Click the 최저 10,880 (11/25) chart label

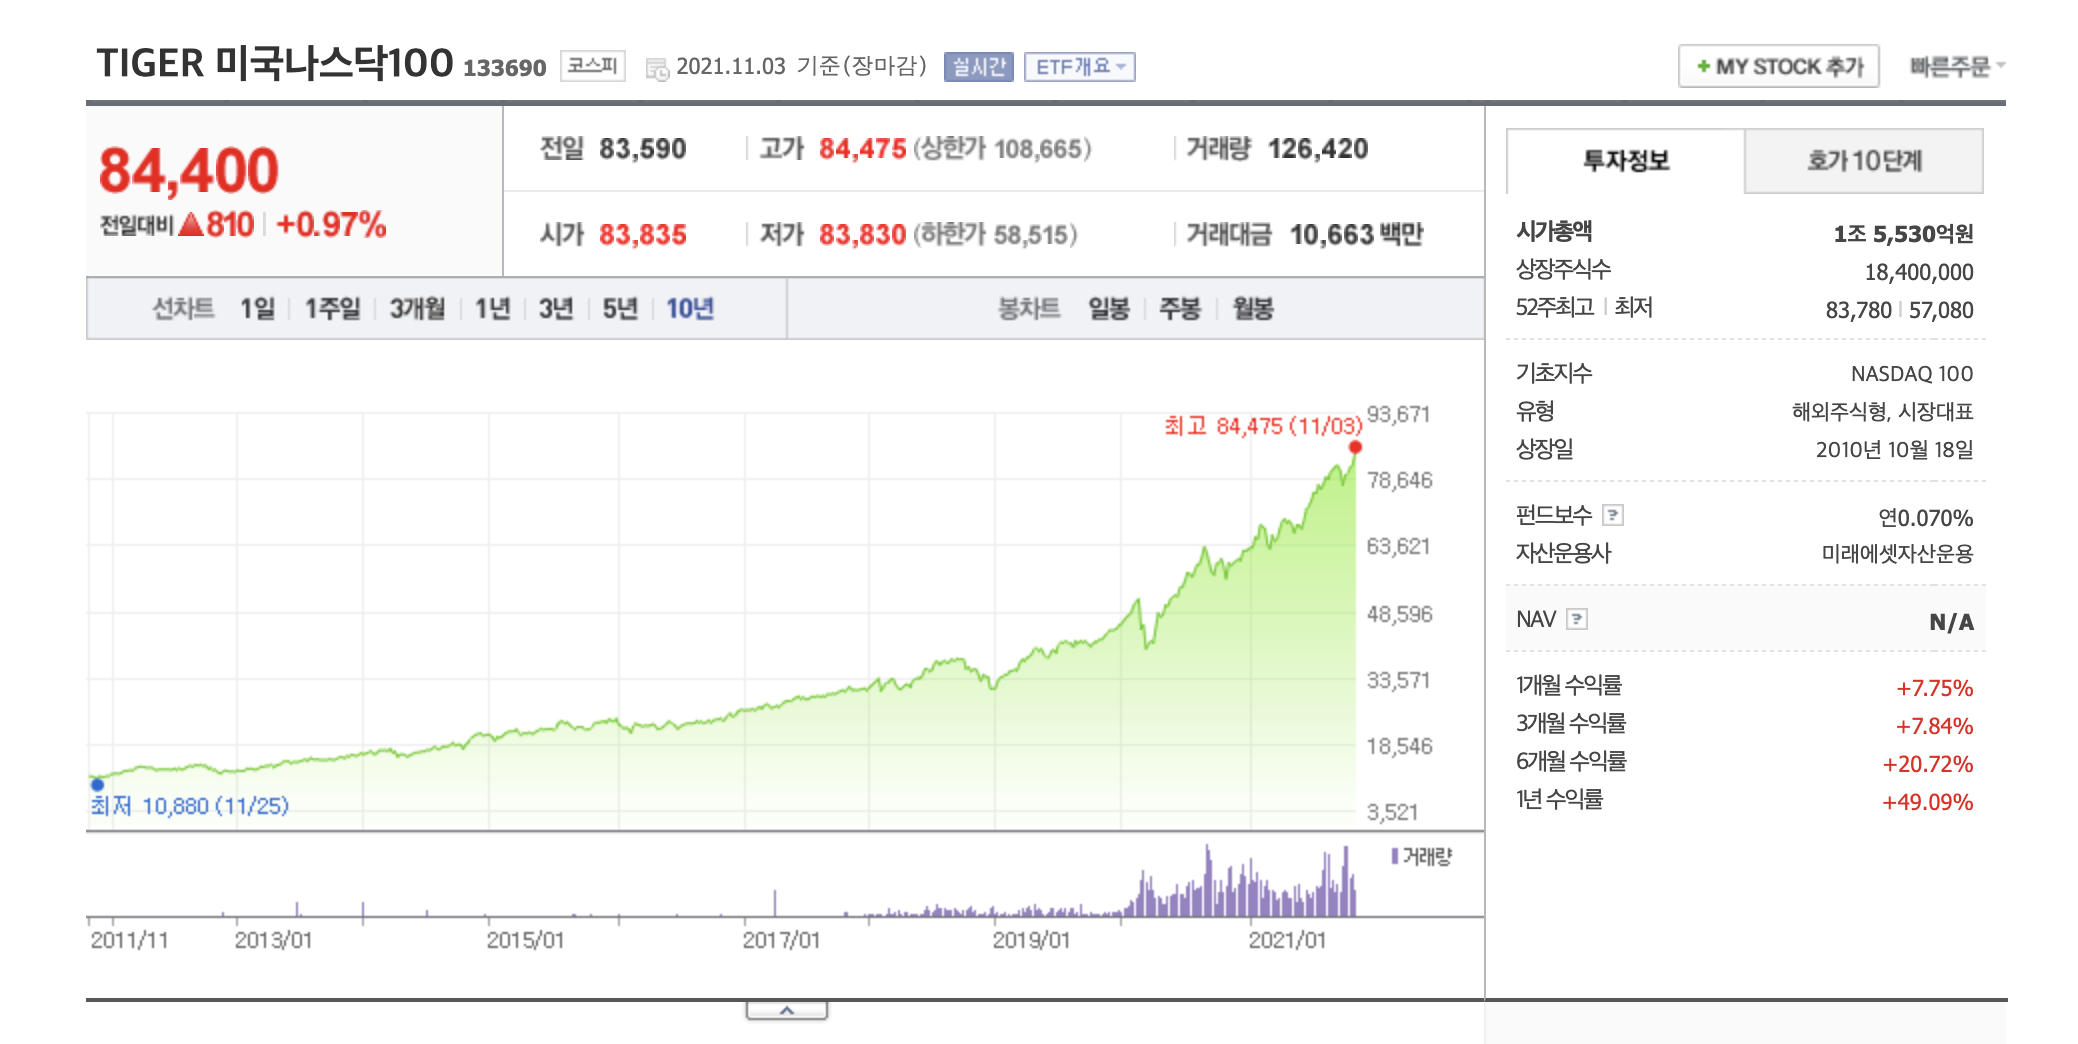(190, 806)
